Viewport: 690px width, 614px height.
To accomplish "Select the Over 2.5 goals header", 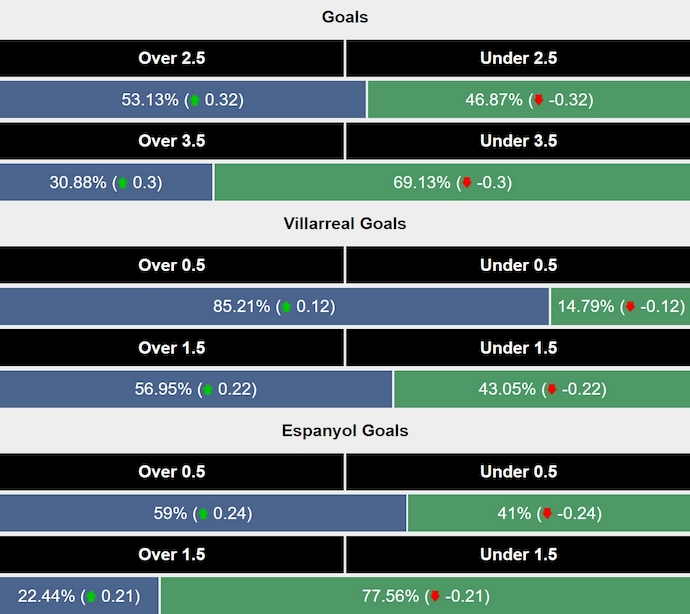I will click(x=172, y=58).
